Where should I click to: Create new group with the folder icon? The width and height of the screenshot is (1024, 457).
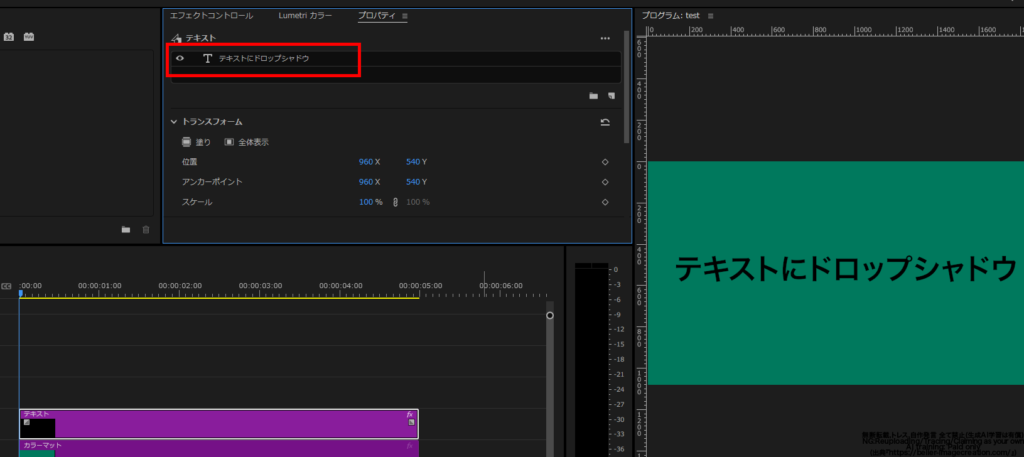[594, 96]
